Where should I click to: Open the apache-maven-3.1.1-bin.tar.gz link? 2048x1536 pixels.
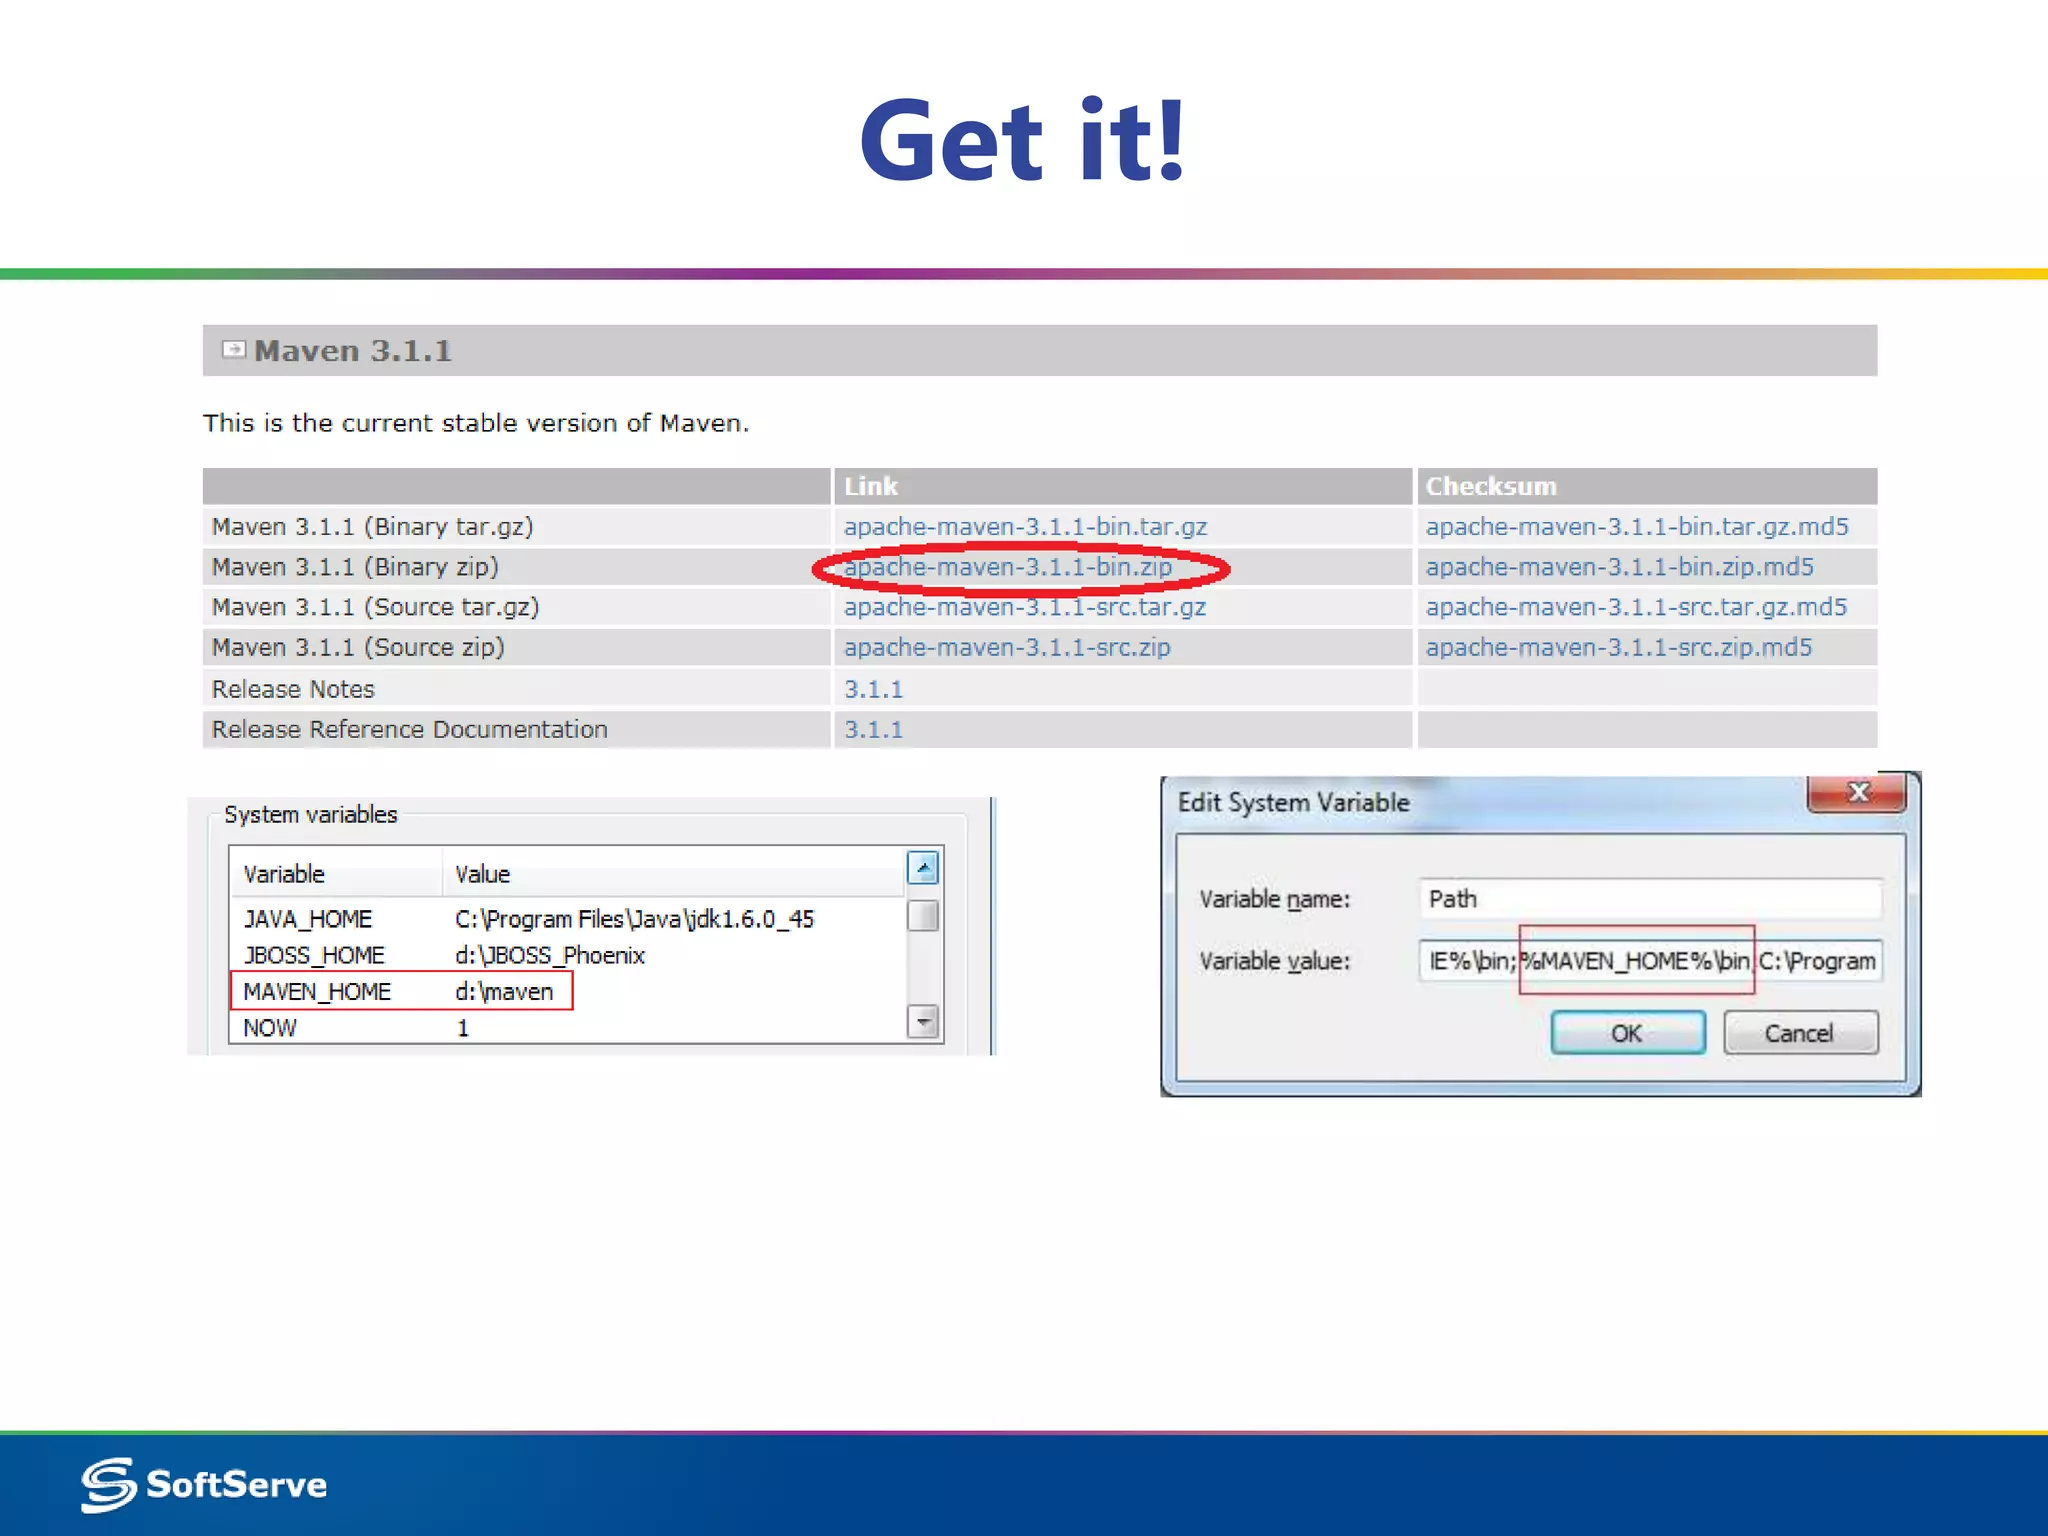[1025, 527]
